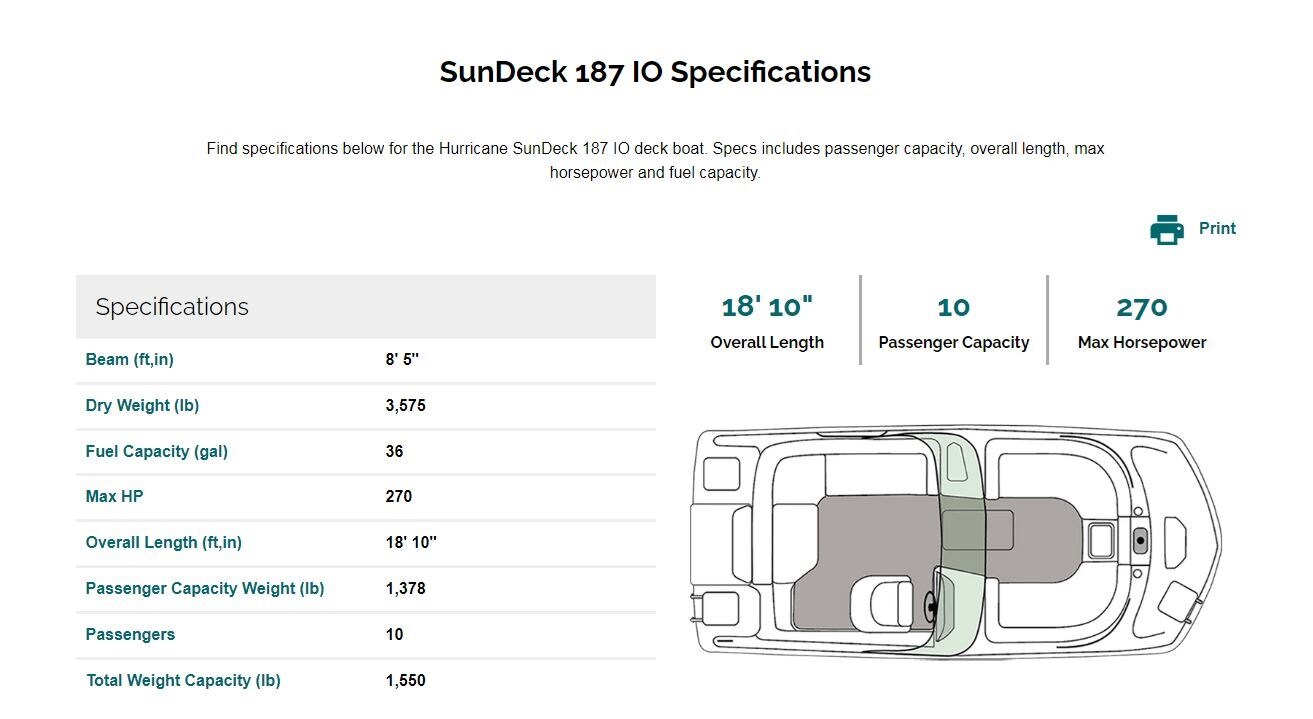Click the SunDeck 187 IO Specifications heading
The image size is (1313, 719).
[x=655, y=72]
